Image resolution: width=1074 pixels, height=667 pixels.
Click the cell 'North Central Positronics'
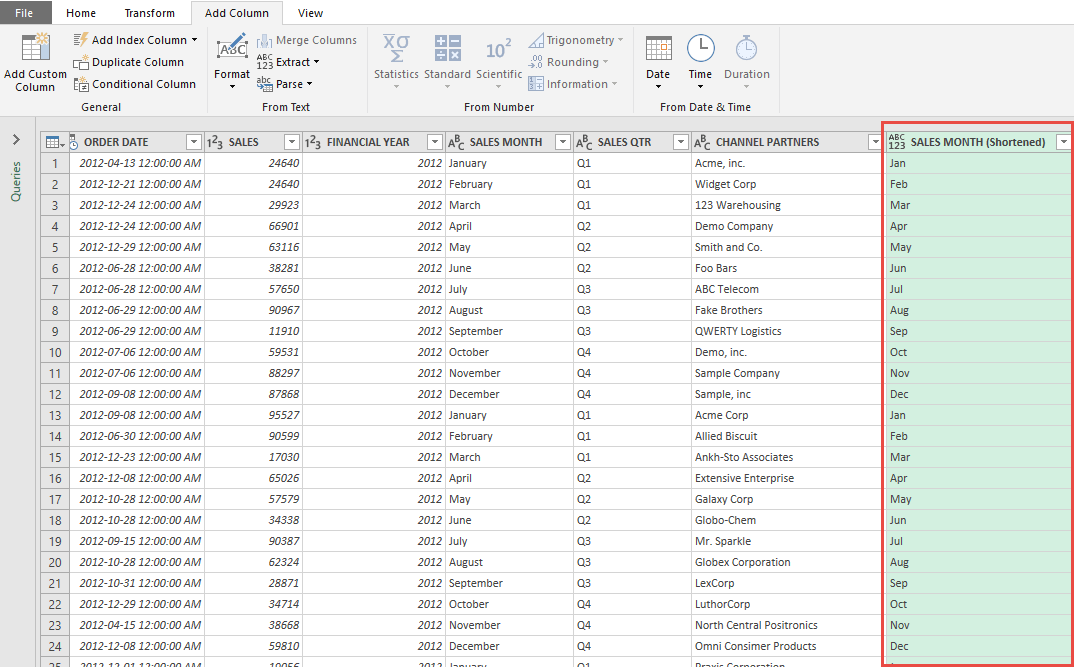(x=787, y=625)
